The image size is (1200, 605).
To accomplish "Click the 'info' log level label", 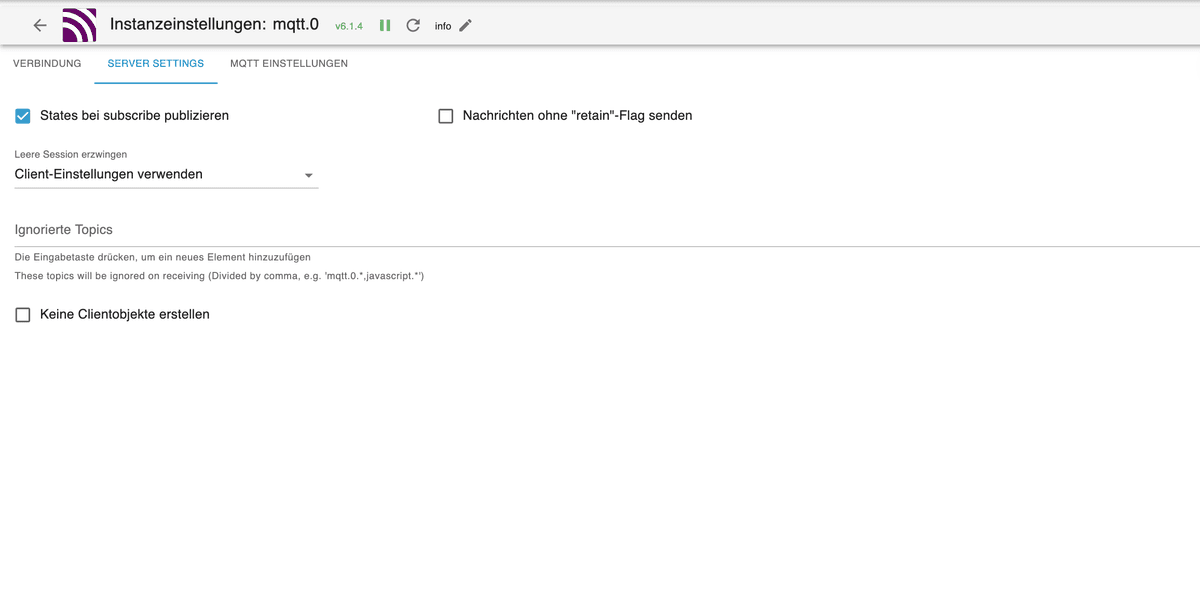I will coord(442,26).
